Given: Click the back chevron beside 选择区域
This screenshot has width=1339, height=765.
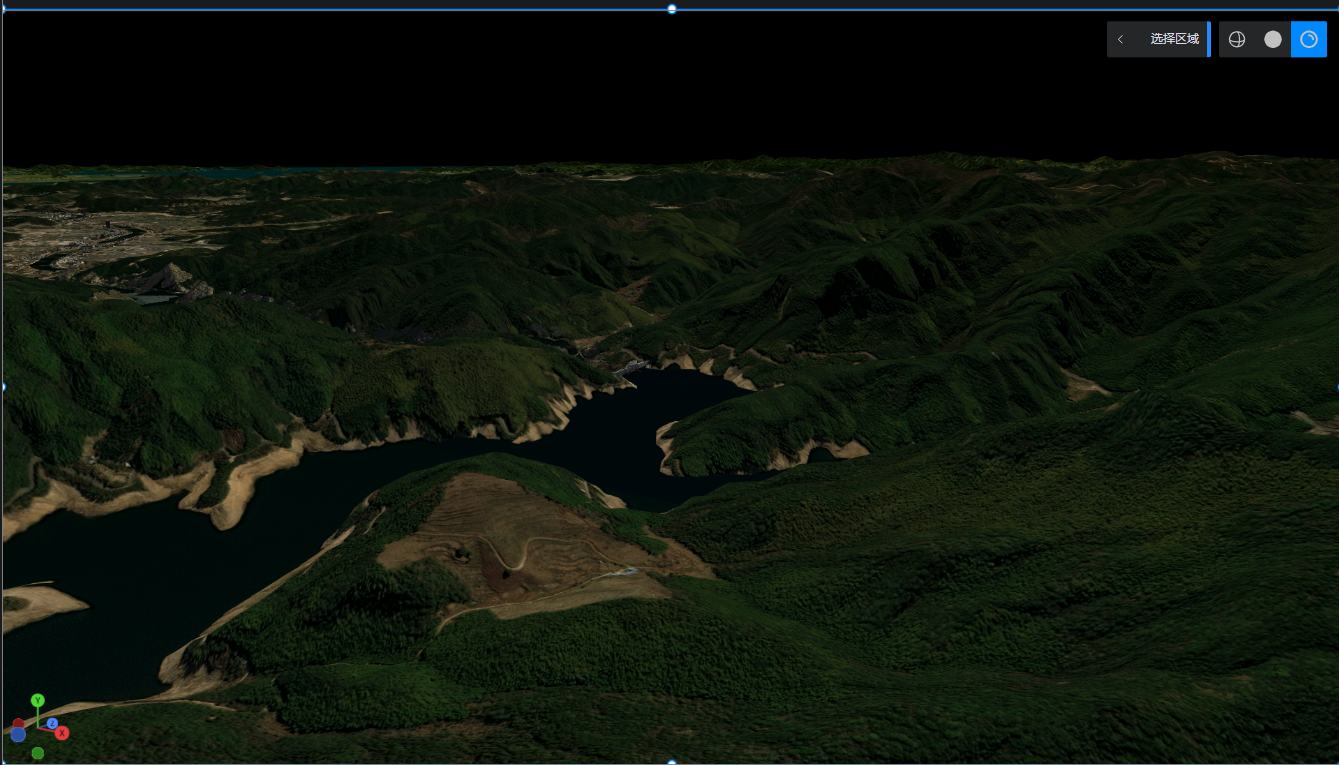Looking at the screenshot, I should click(x=1120, y=39).
